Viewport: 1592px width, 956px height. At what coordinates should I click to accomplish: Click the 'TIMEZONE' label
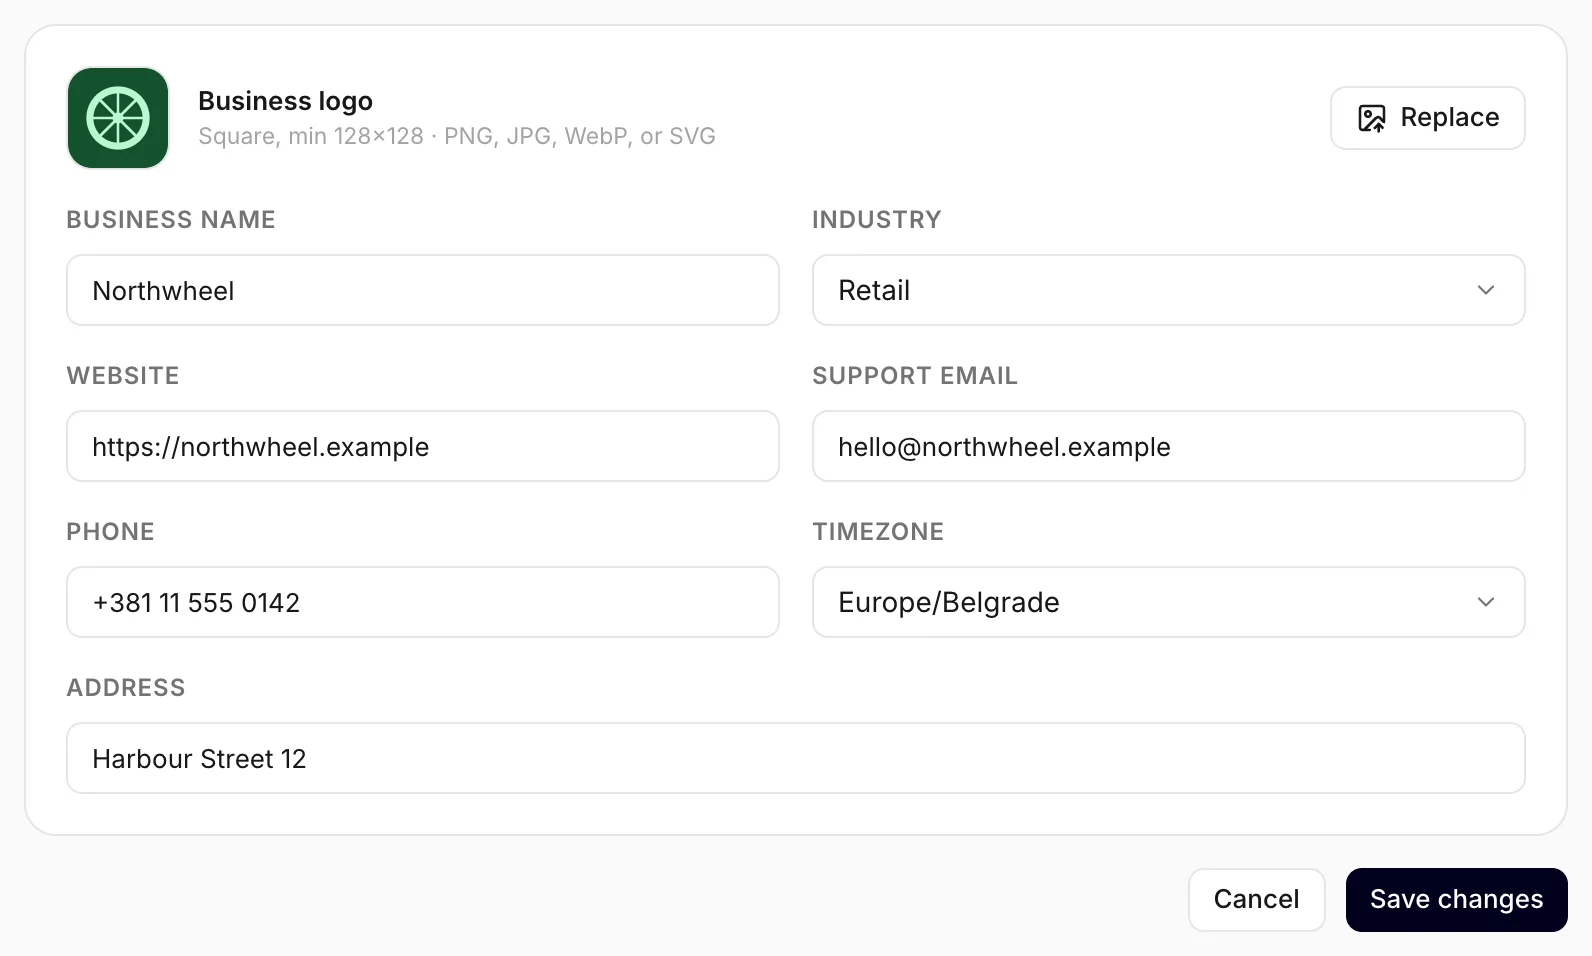pos(878,532)
